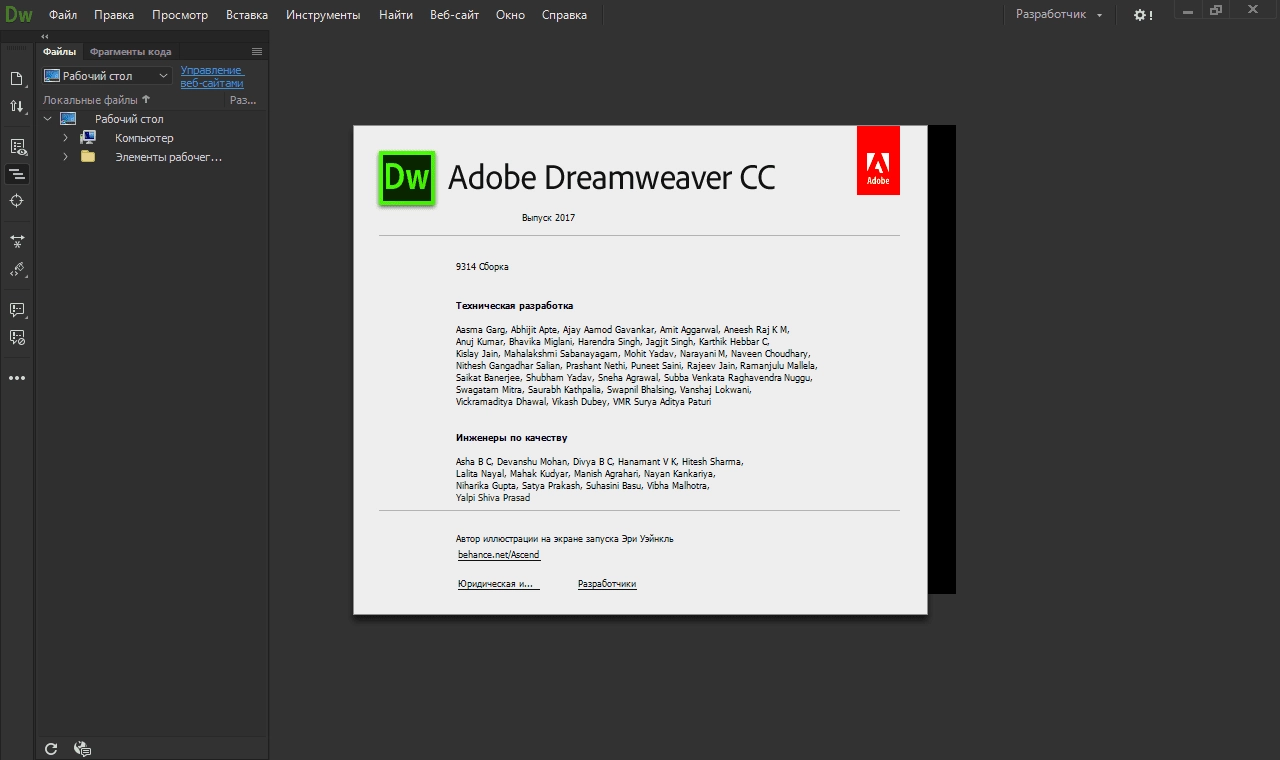This screenshot has height=760, width=1280.
Task: Click Компьютер computer icon in tree
Action: pos(88,138)
